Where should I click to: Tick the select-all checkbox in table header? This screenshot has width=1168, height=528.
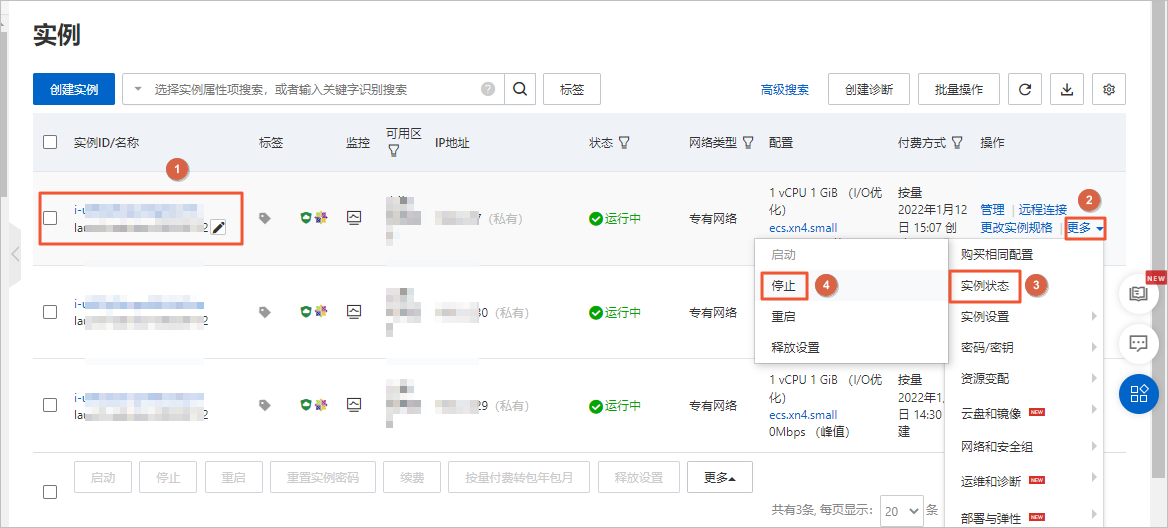[x=50, y=142]
